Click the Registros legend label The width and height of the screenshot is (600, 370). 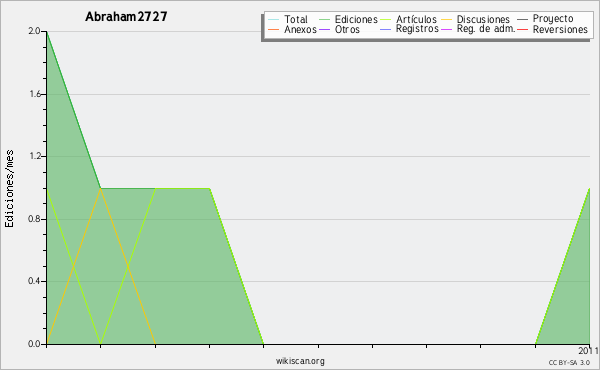click(417, 29)
